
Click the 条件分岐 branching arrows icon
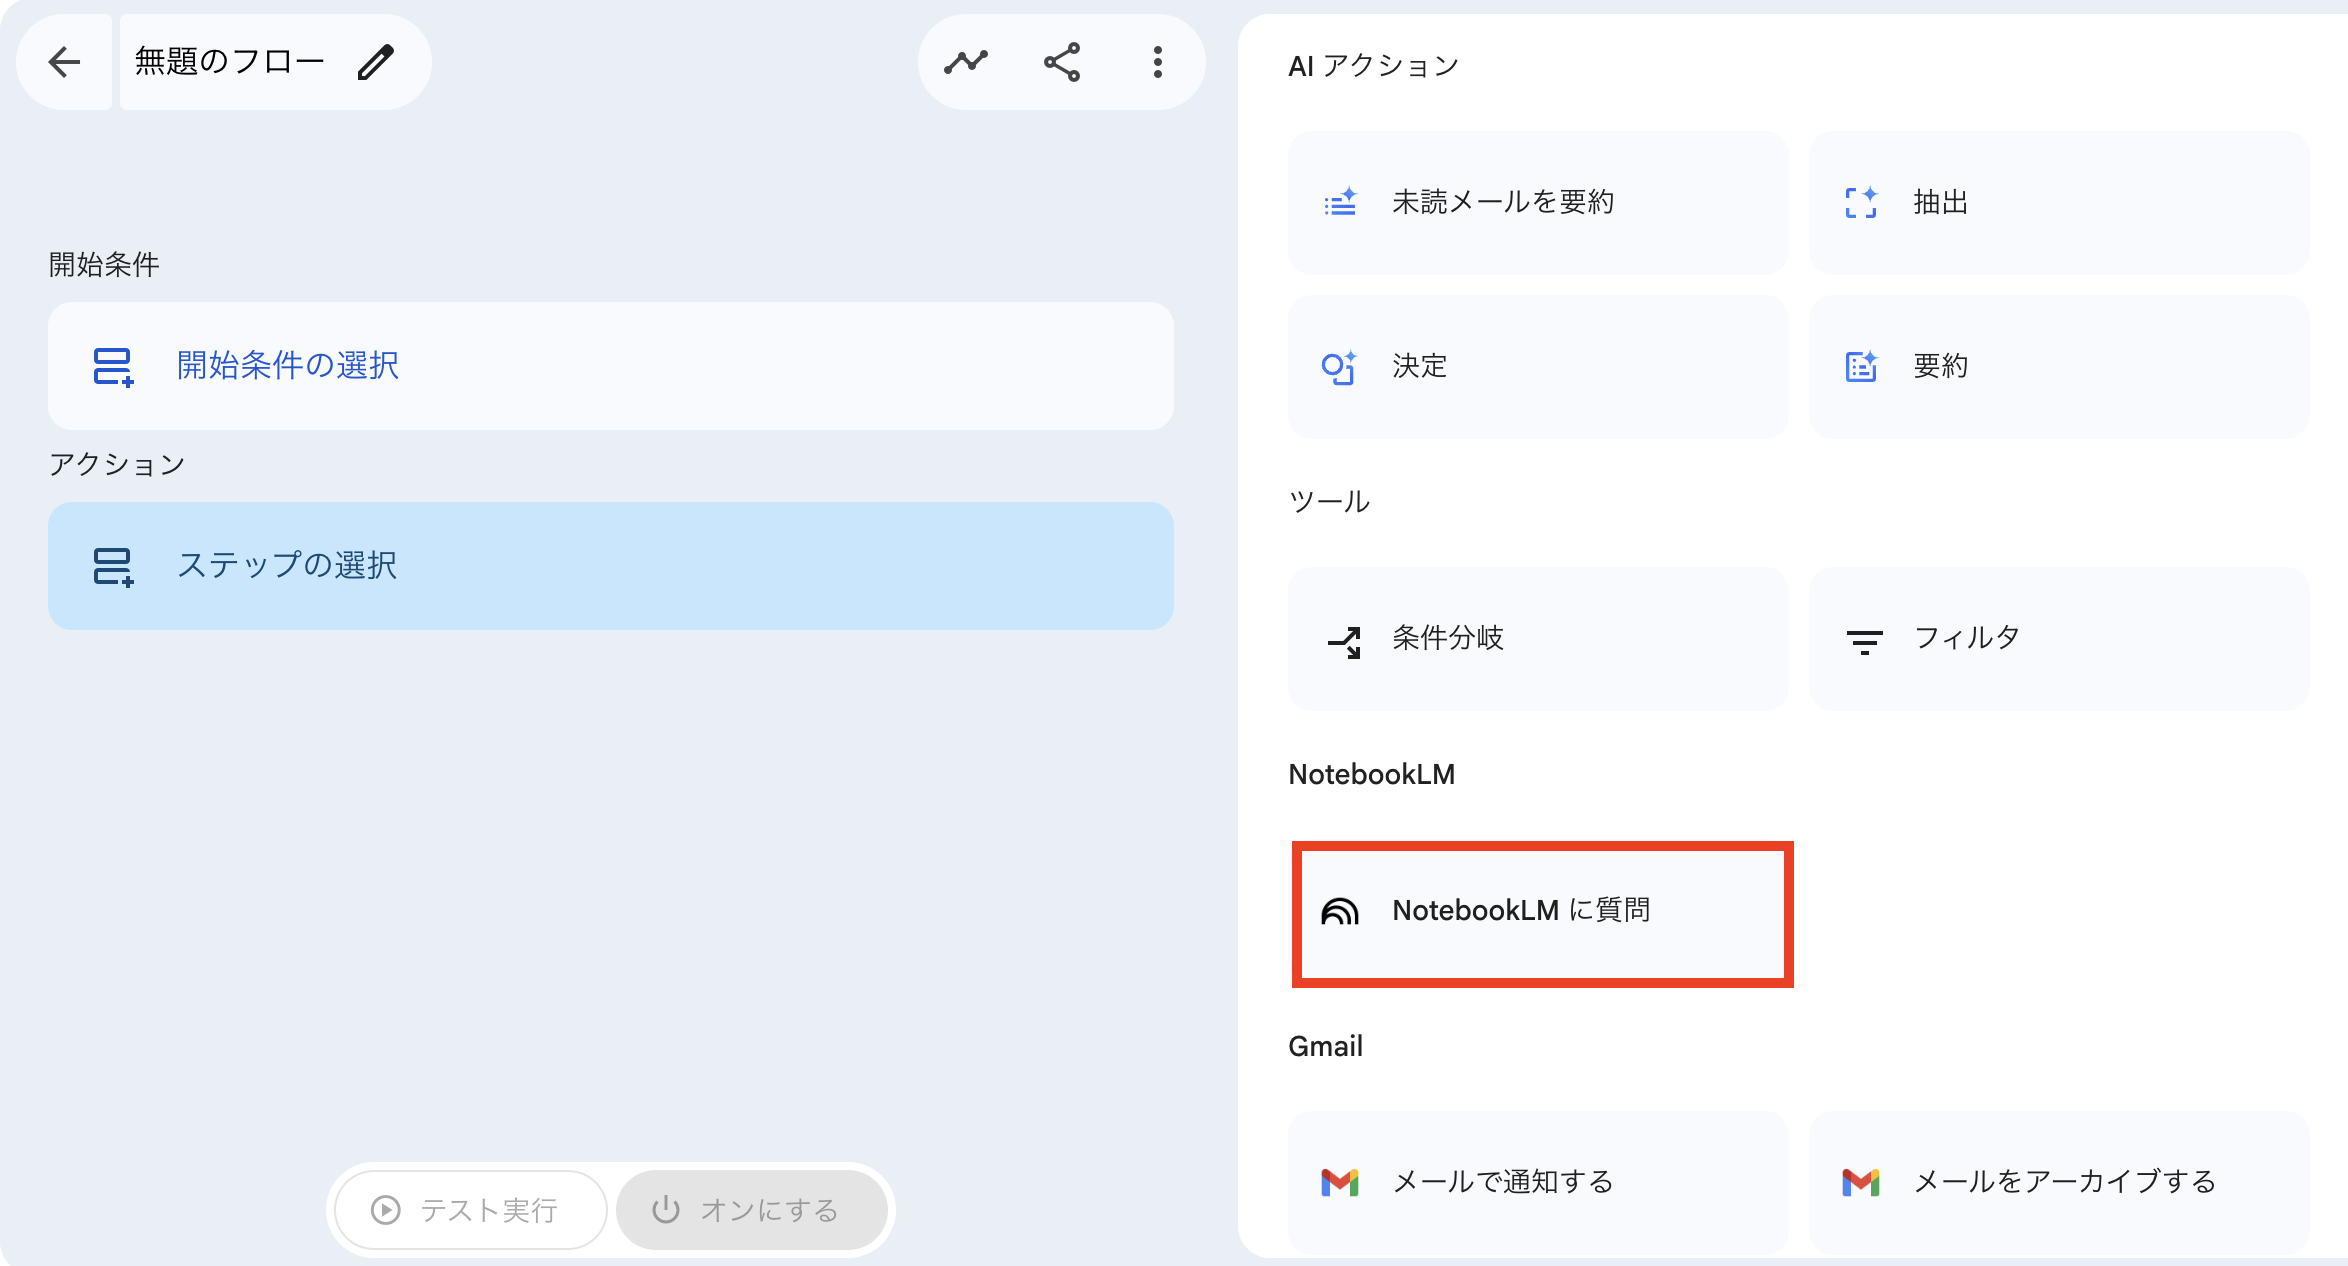click(1344, 641)
